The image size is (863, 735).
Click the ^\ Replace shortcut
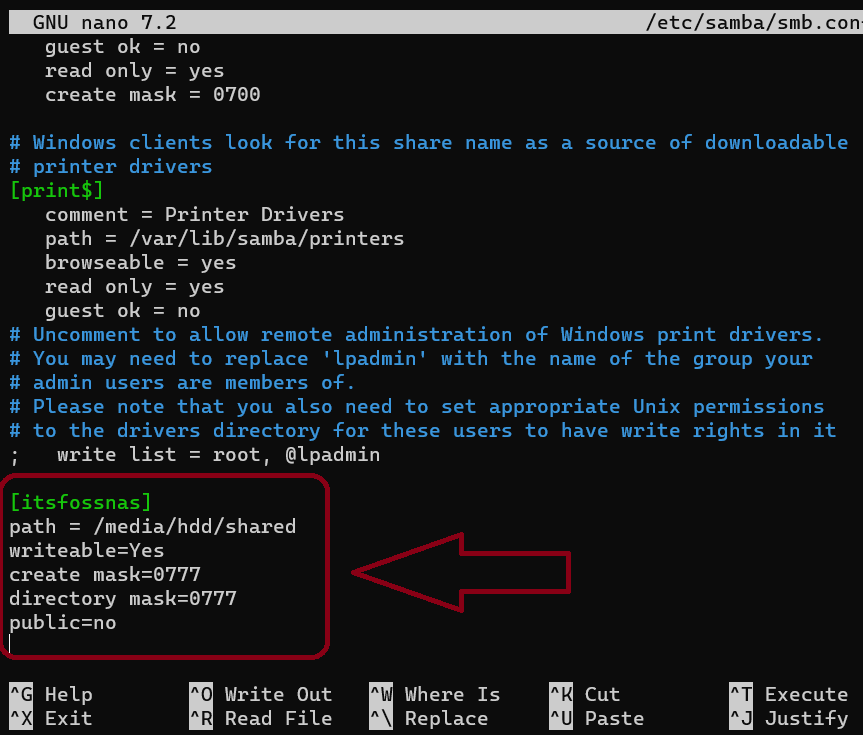coord(429,718)
